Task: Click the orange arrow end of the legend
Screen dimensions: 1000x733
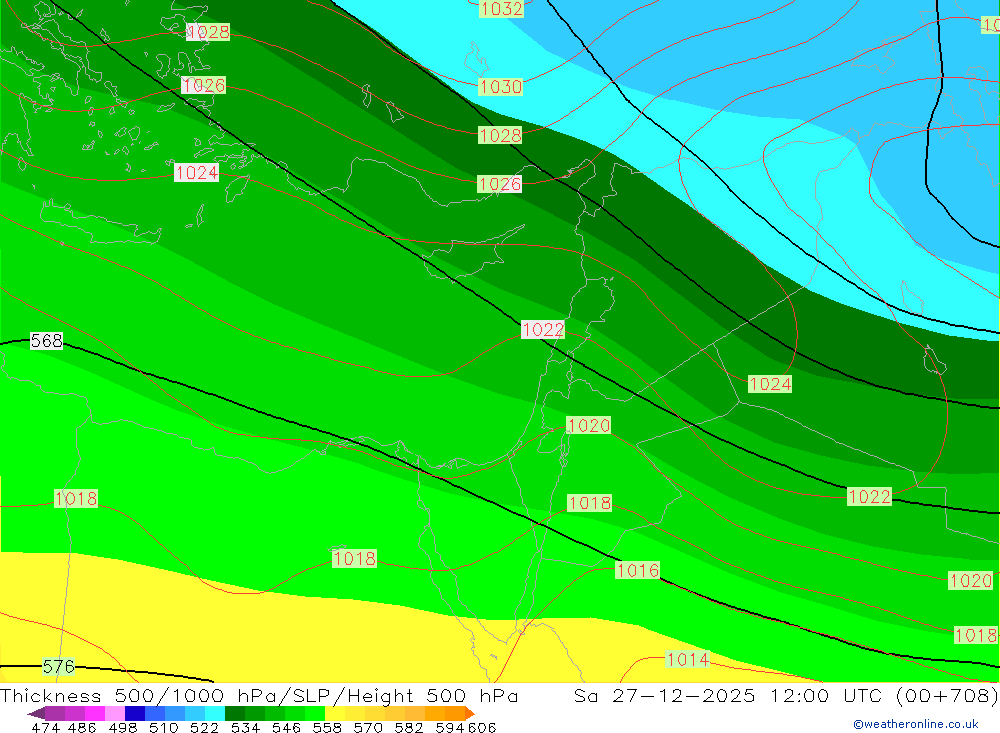Action: pos(470,713)
